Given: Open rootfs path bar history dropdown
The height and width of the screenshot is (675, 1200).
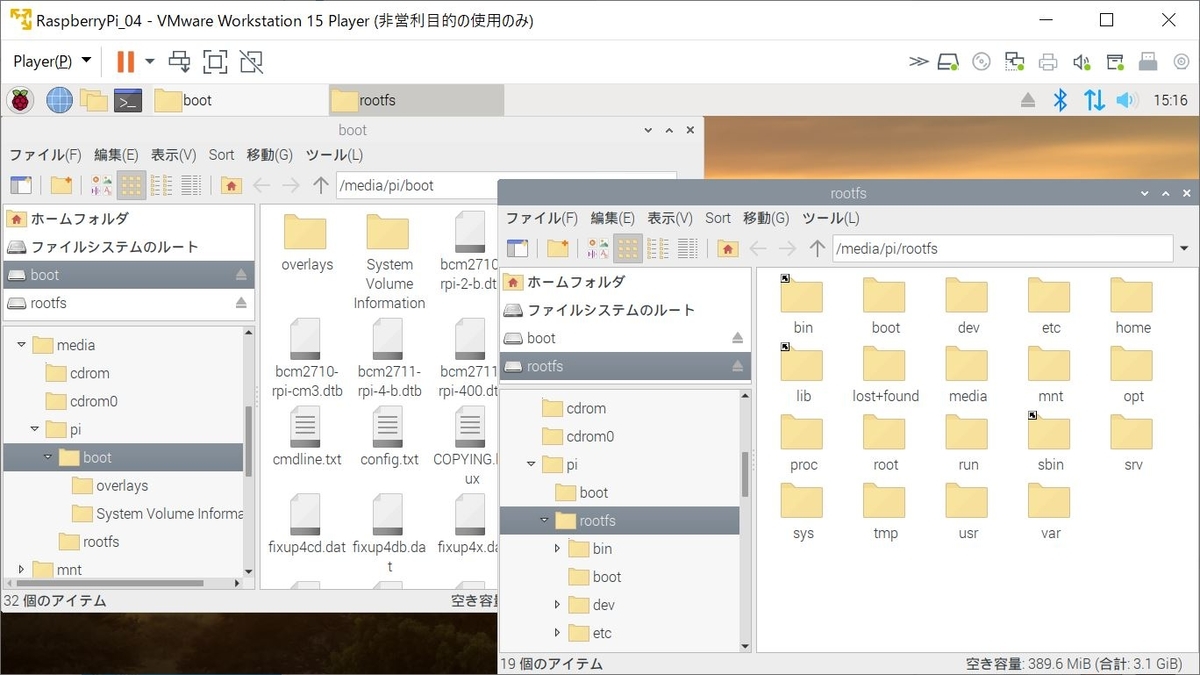Looking at the screenshot, I should [1184, 248].
